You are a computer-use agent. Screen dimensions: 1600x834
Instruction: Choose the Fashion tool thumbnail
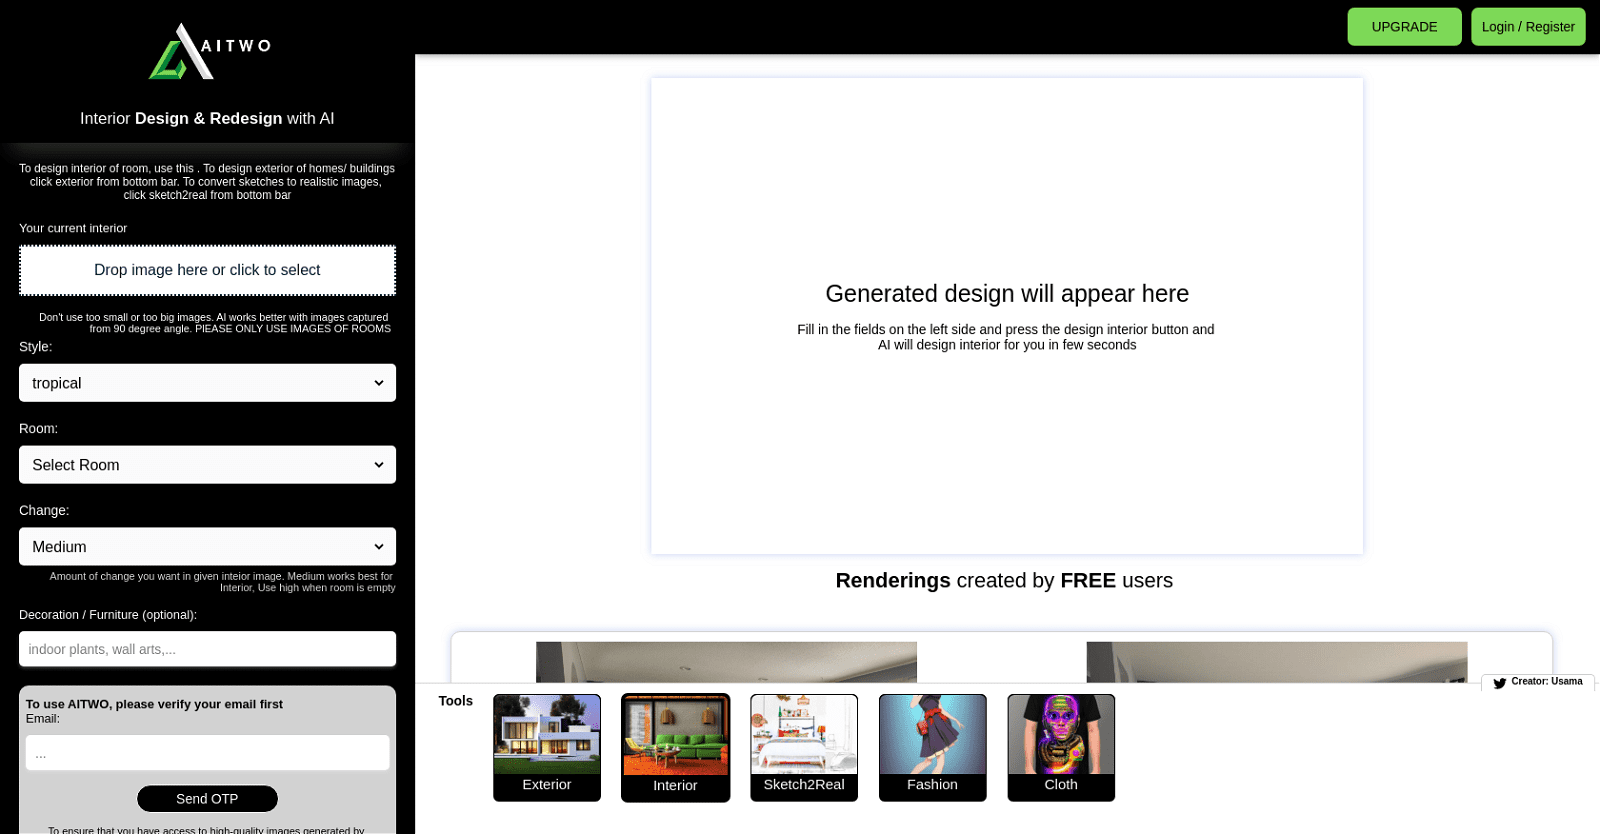(932, 746)
